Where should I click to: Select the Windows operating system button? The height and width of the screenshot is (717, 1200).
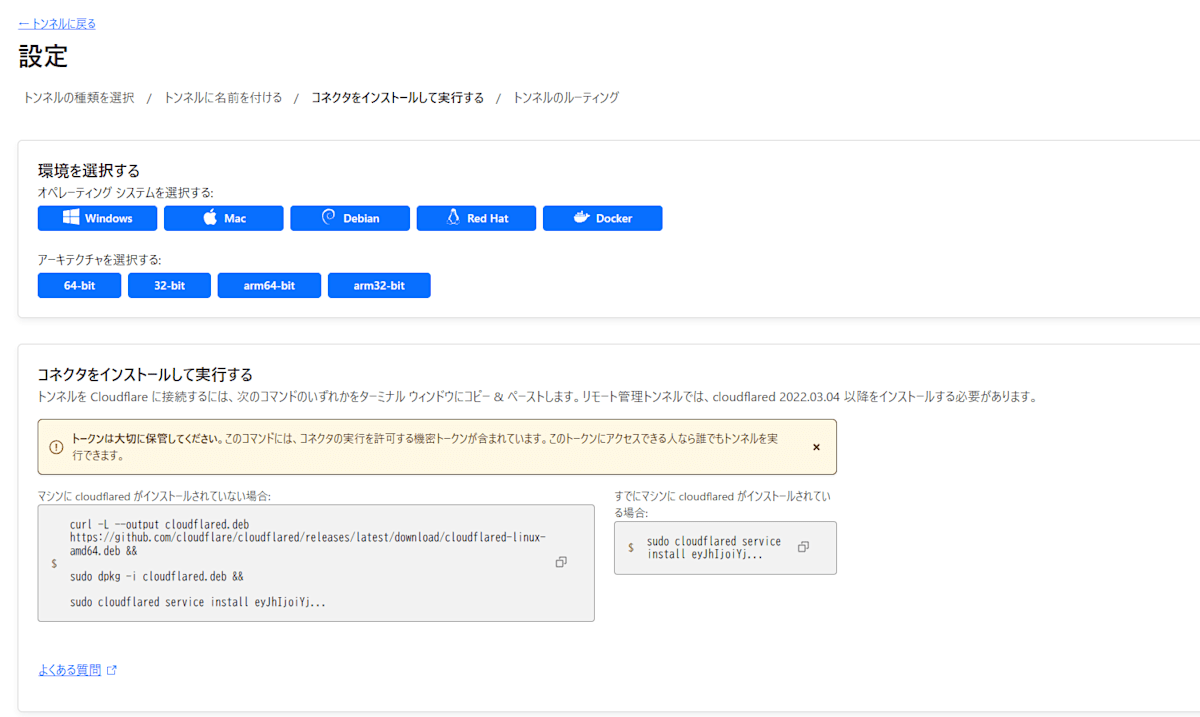click(x=98, y=218)
